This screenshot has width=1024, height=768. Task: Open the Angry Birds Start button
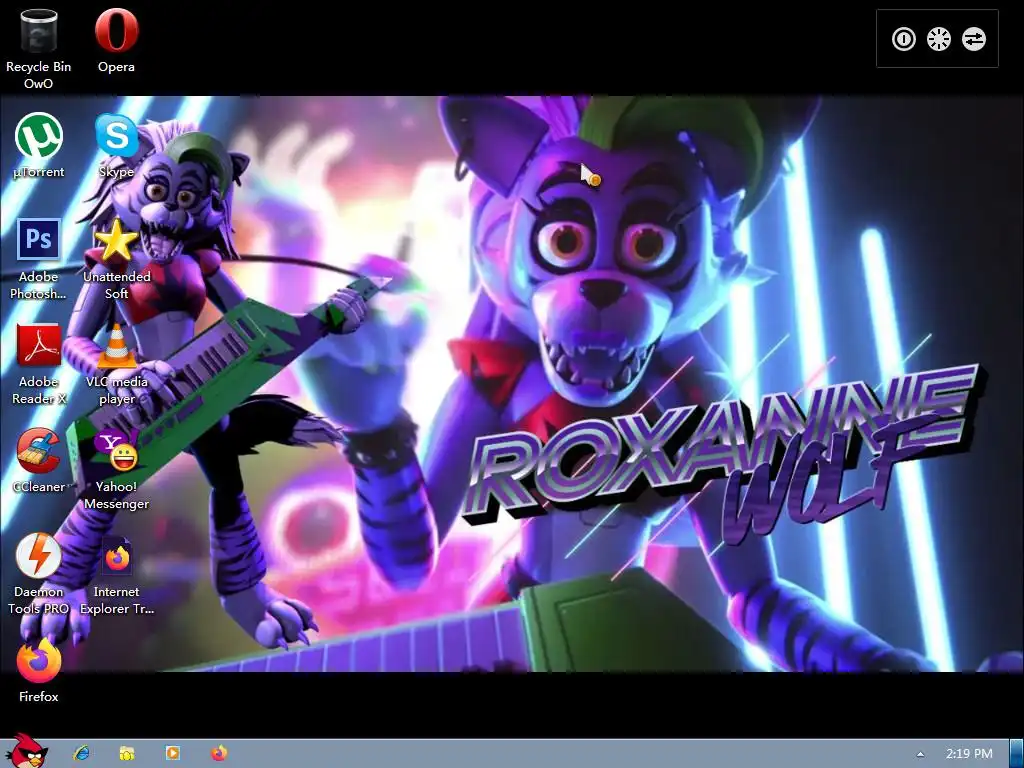(25, 751)
